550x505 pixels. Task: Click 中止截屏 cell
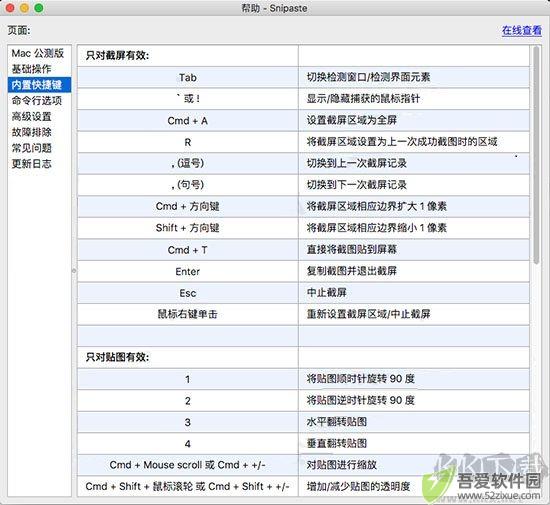click(414, 293)
